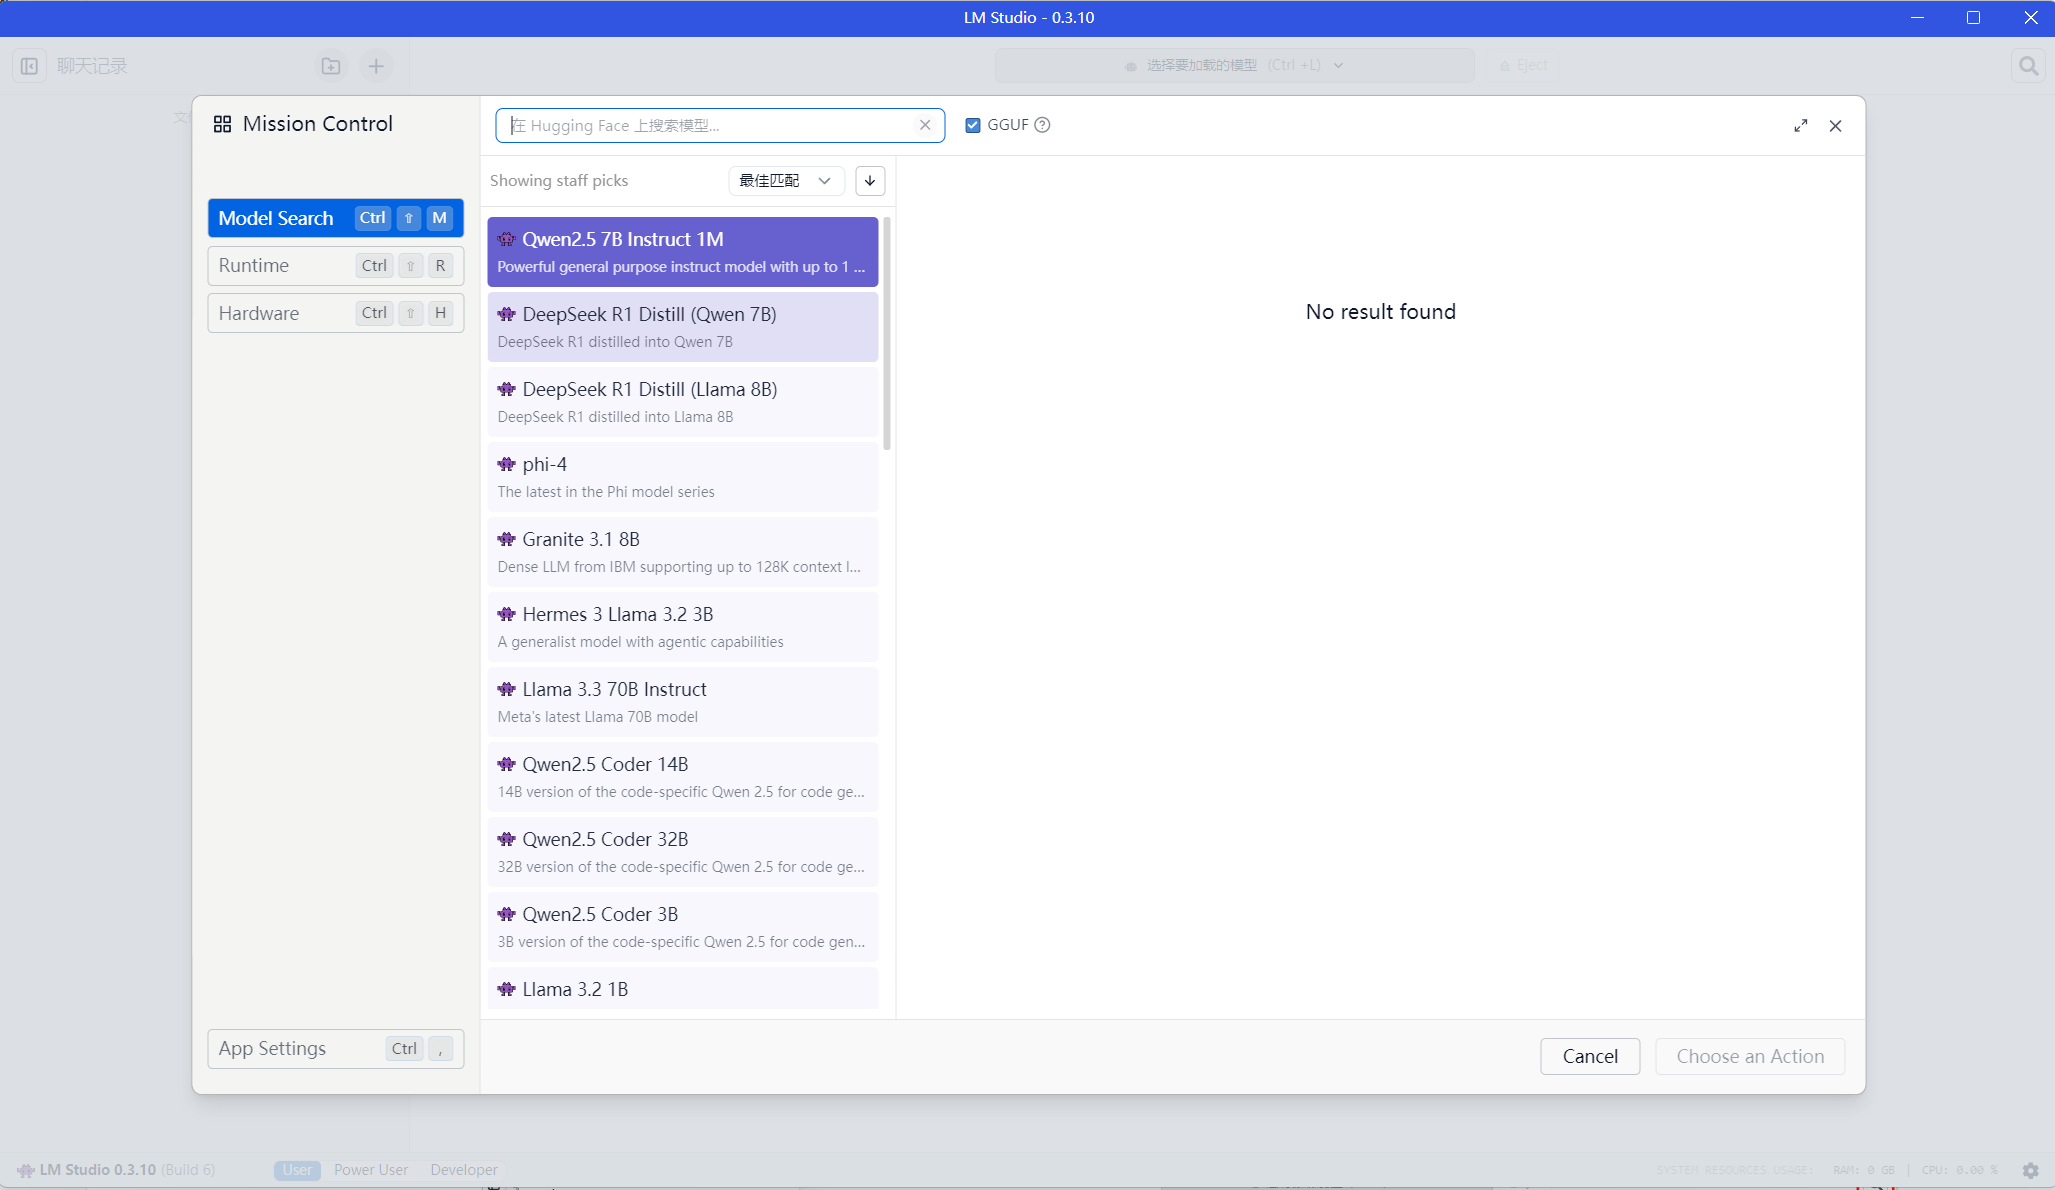
Task: Click 'DeepSeek R1 distilled into Qwen 7B' text
Action: pos(615,342)
